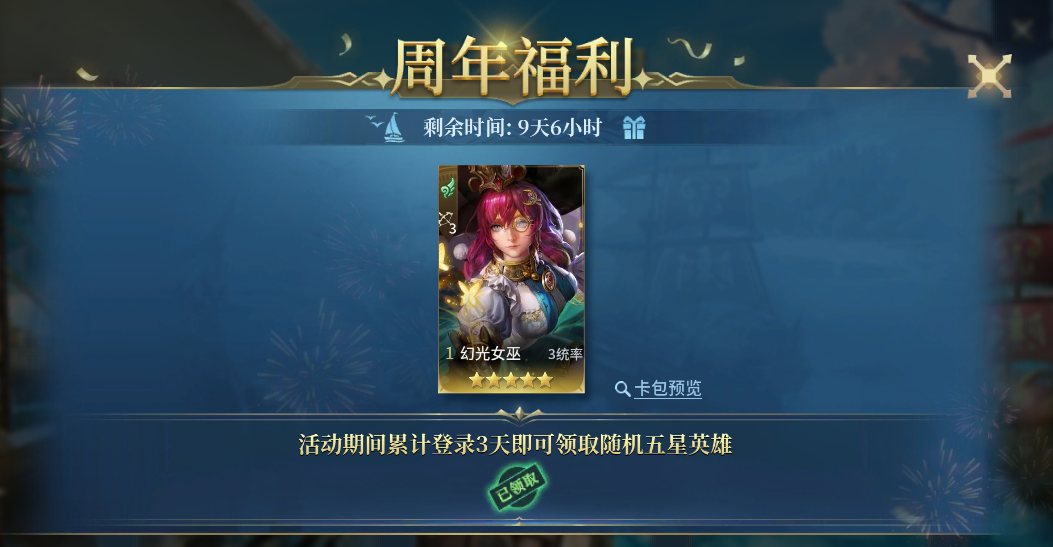Screen dimensions: 1053x547
Task: Click the 周年福利 title banner
Action: (x=512, y=66)
